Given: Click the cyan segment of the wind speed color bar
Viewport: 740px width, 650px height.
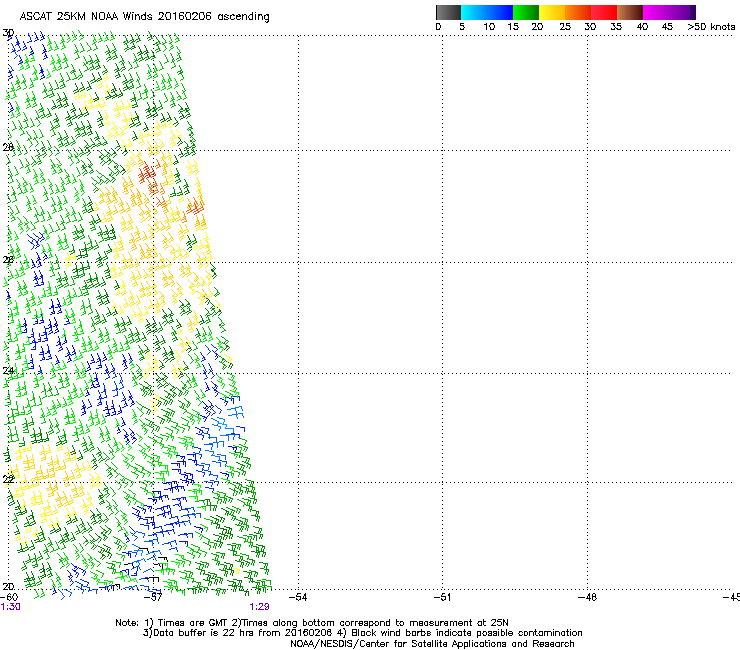Looking at the screenshot, I should click(474, 12).
